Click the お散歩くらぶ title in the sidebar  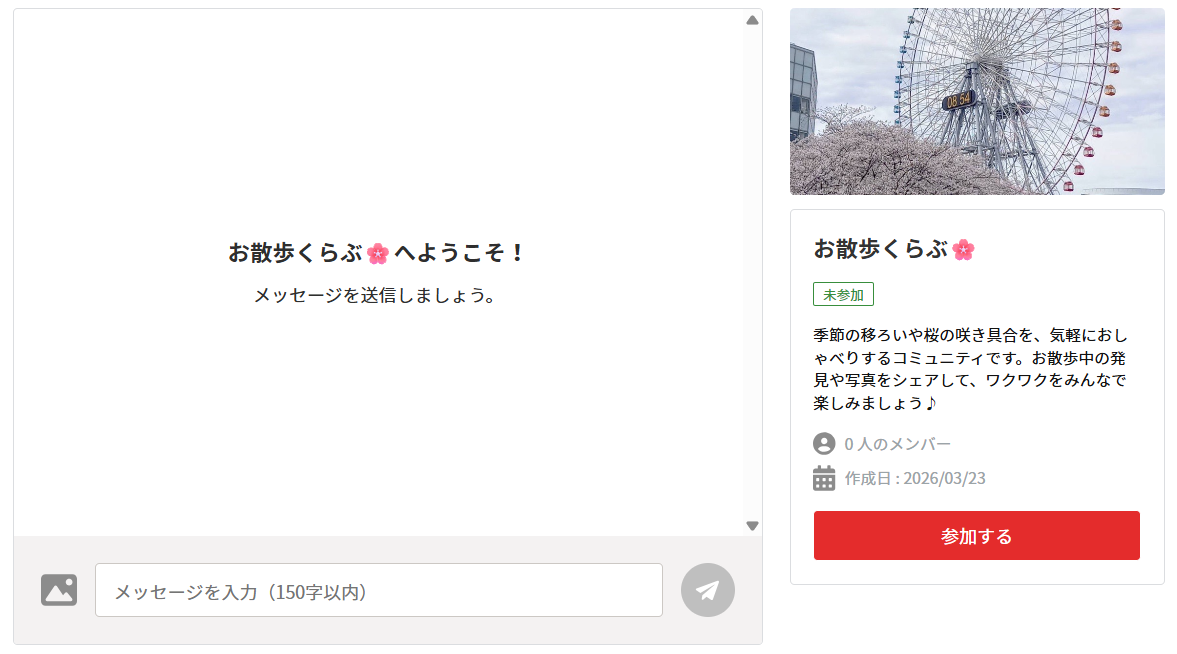(880, 249)
